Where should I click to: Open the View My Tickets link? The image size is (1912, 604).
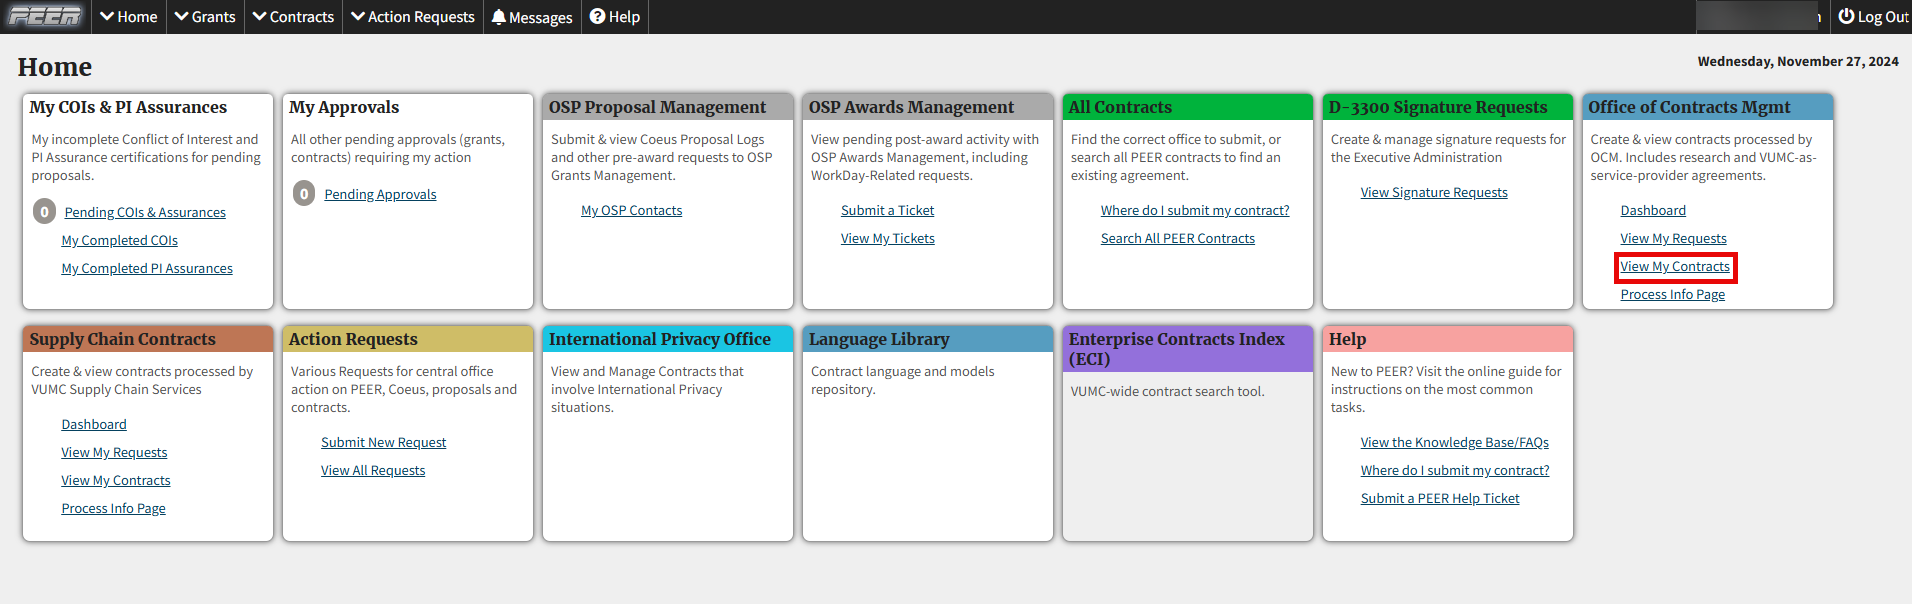[887, 238]
